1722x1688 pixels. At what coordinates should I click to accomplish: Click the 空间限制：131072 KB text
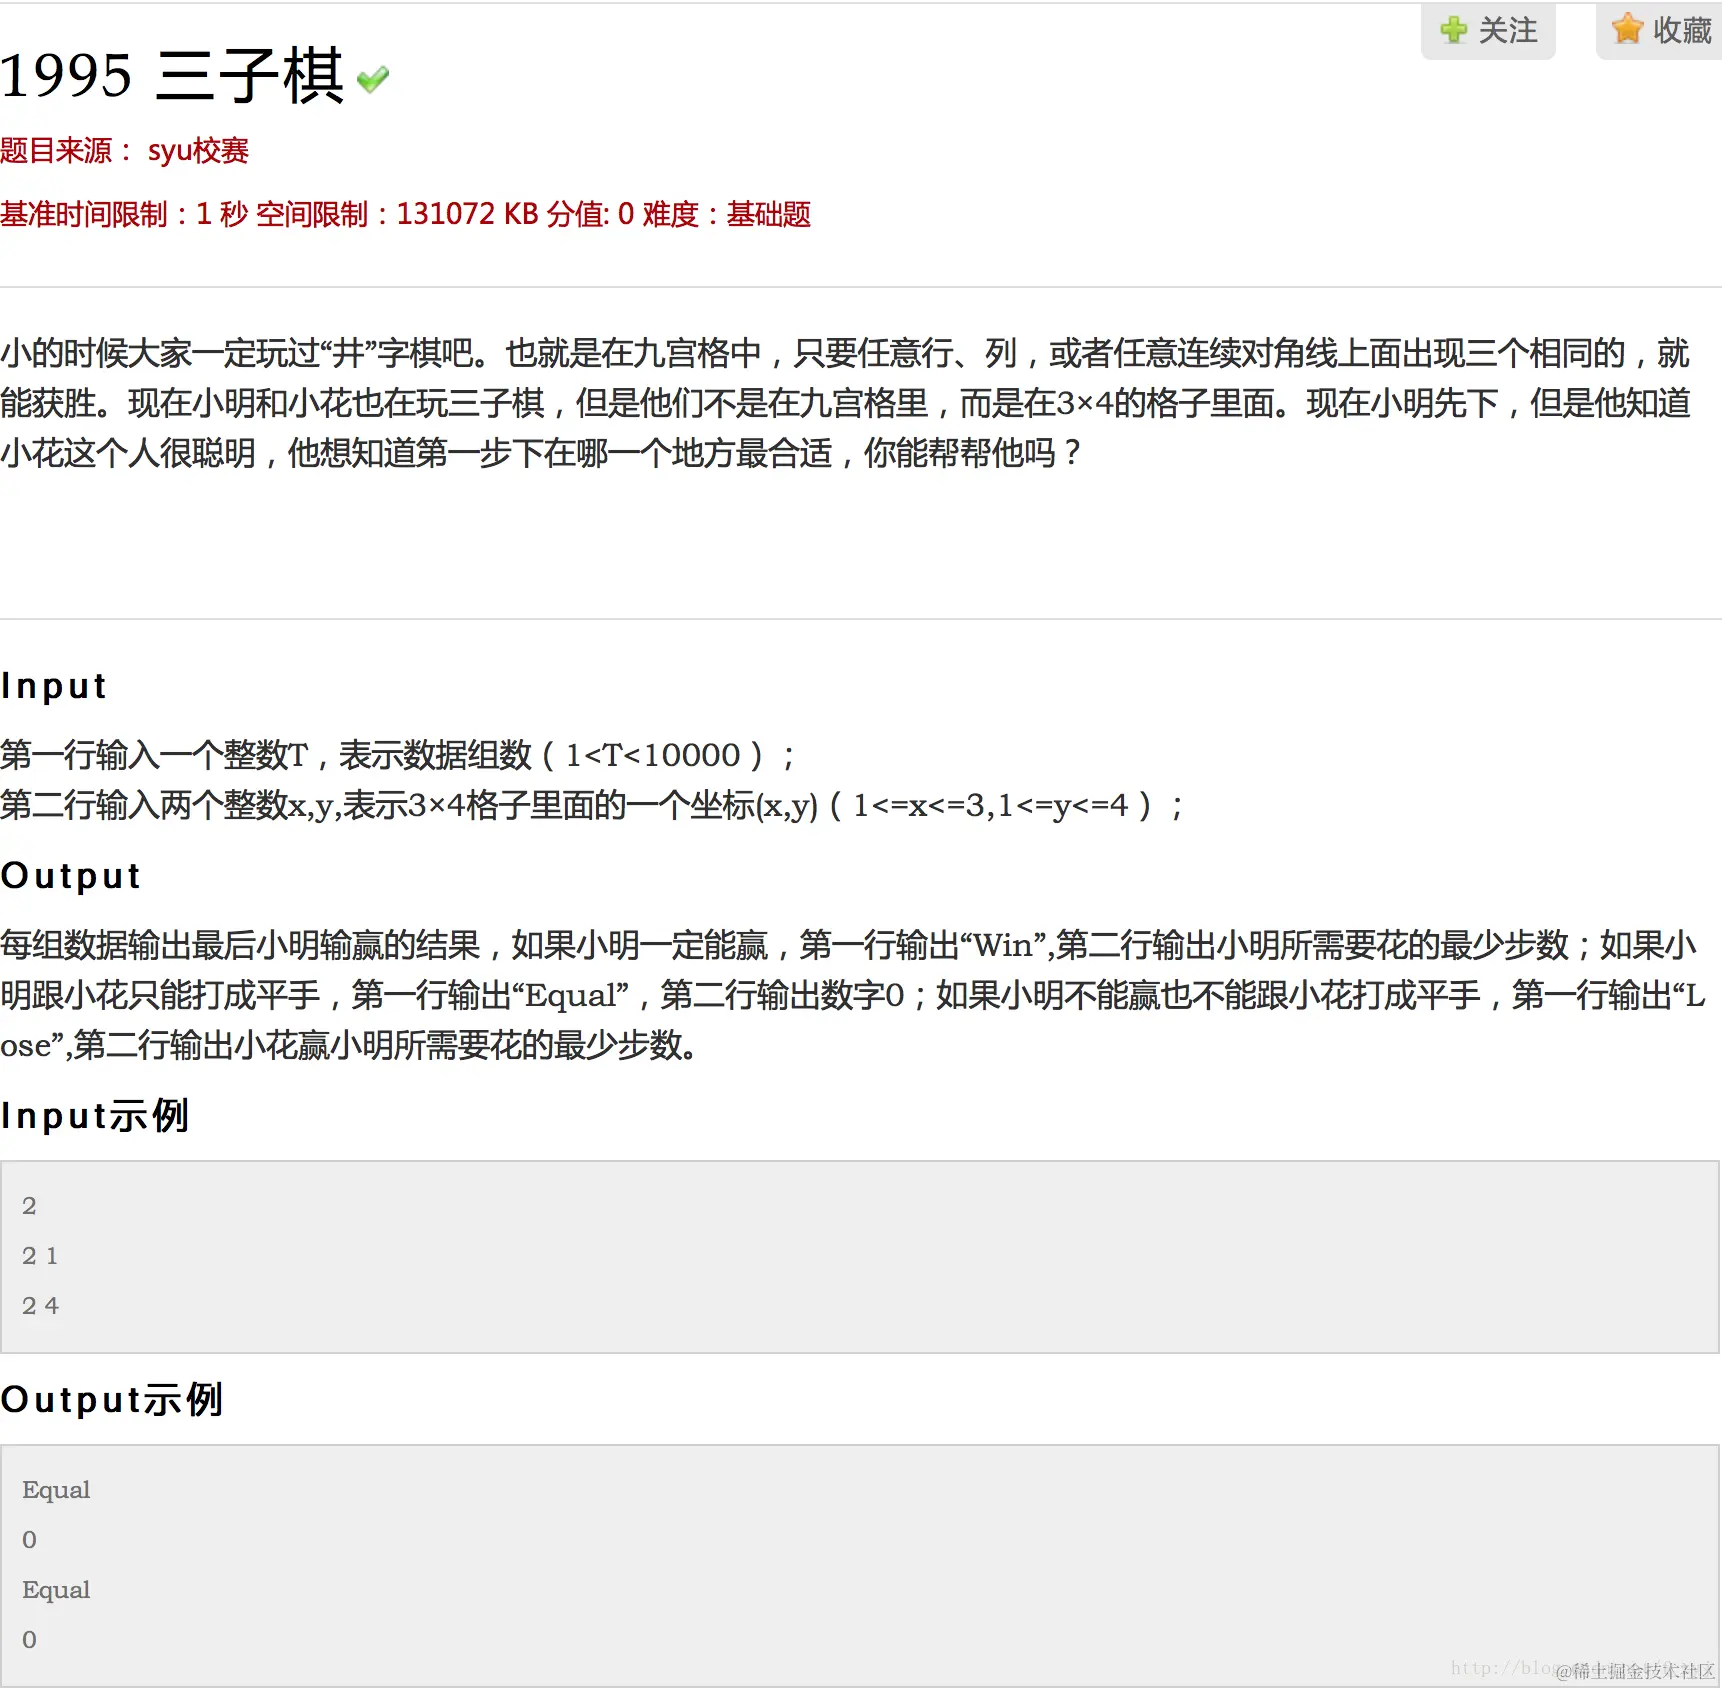(397, 214)
